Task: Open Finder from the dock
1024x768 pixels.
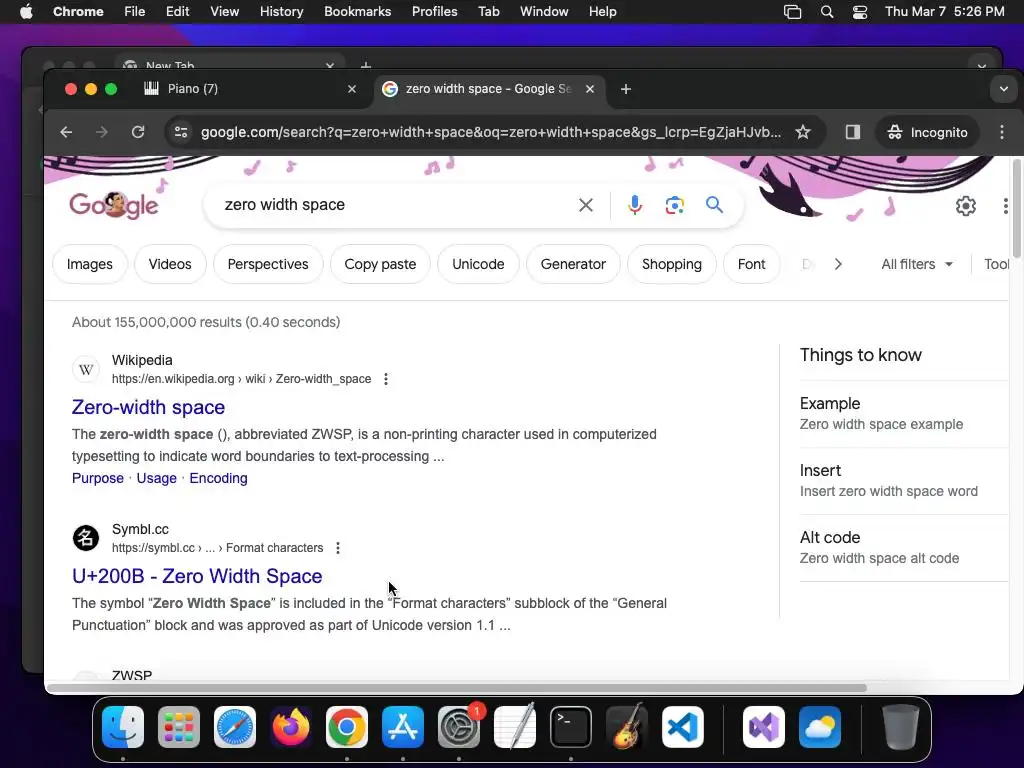Action: click(123, 727)
